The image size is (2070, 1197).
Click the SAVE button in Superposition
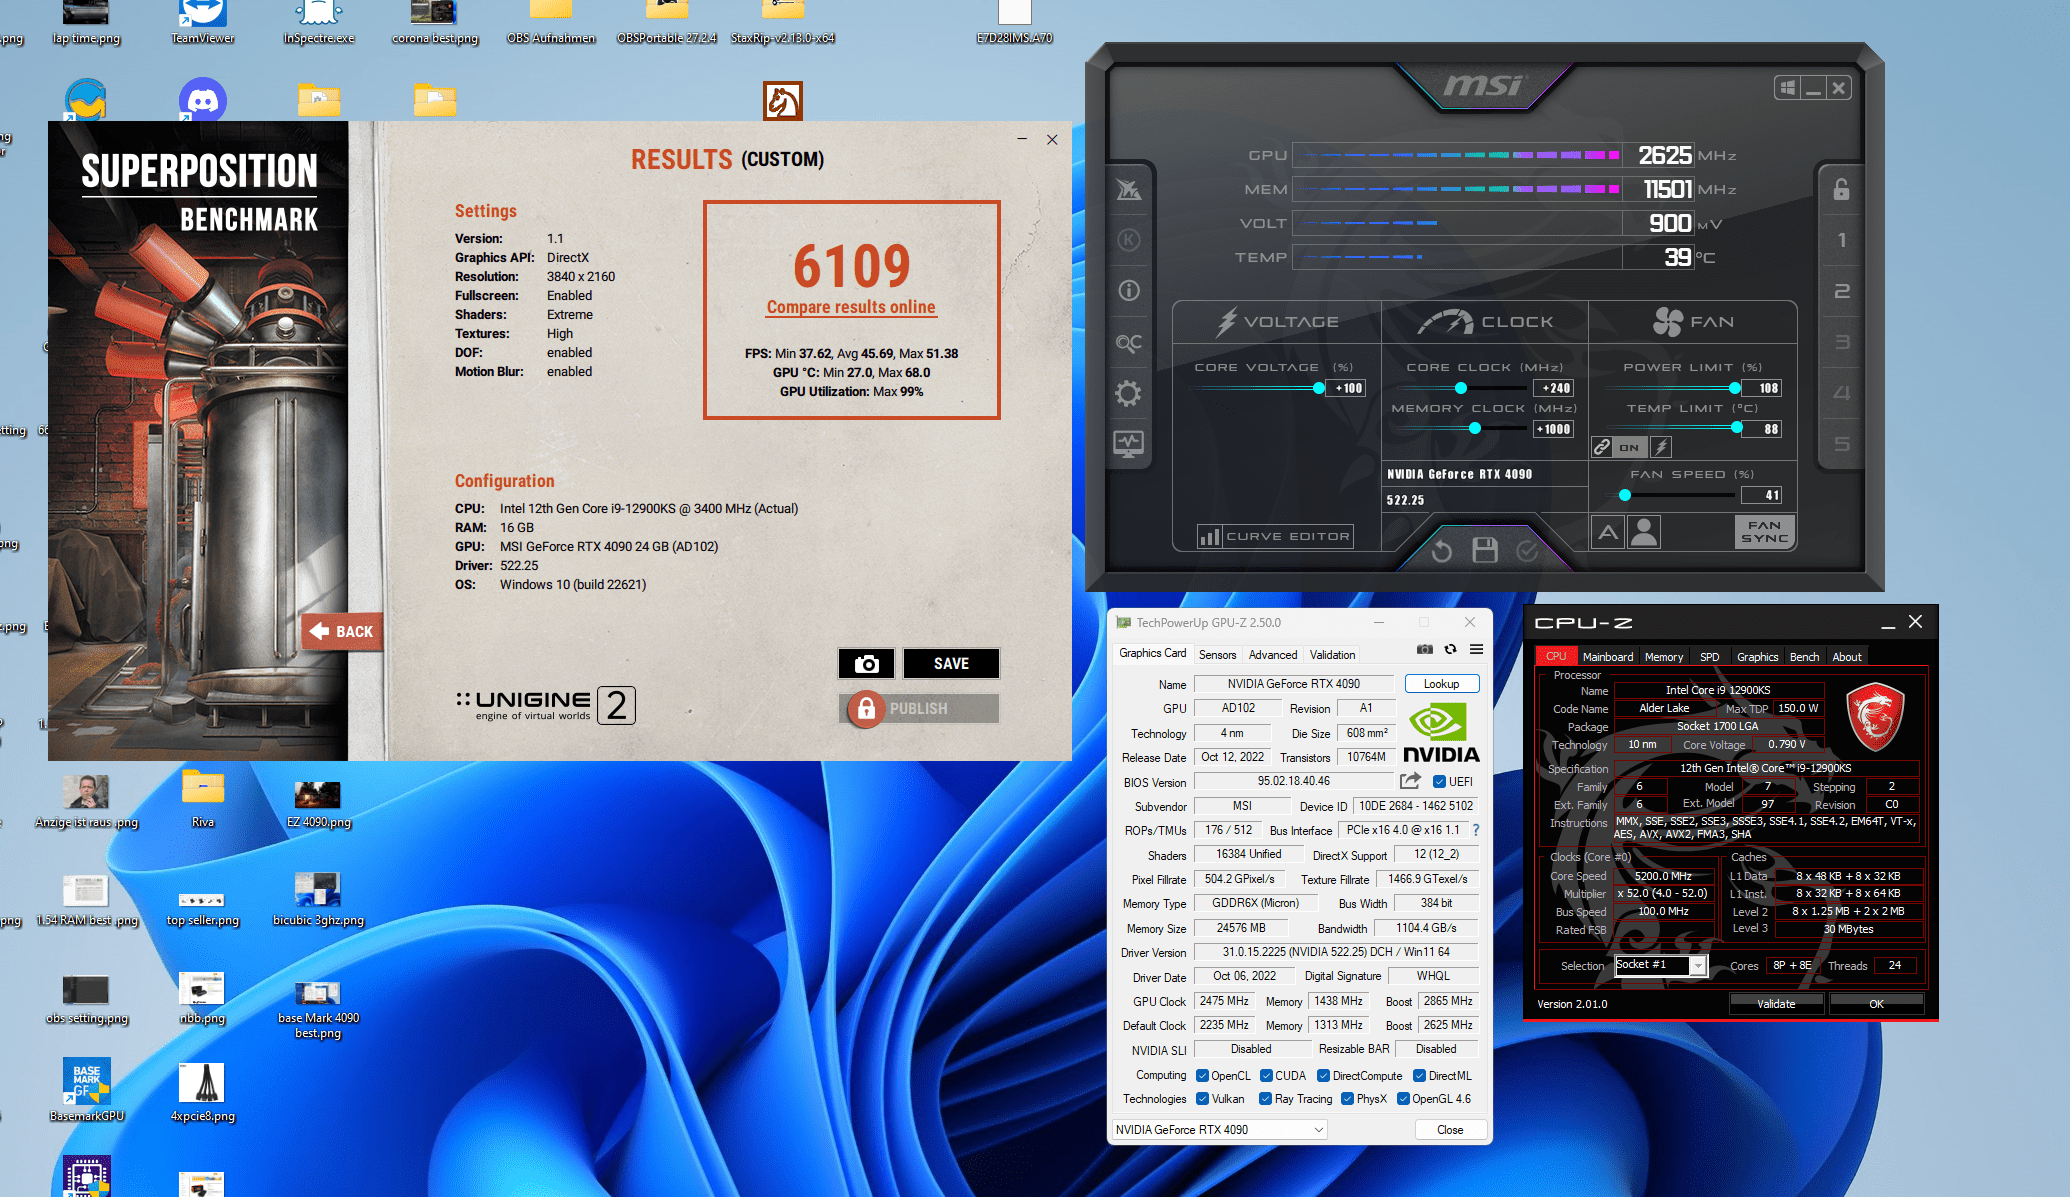[951, 664]
